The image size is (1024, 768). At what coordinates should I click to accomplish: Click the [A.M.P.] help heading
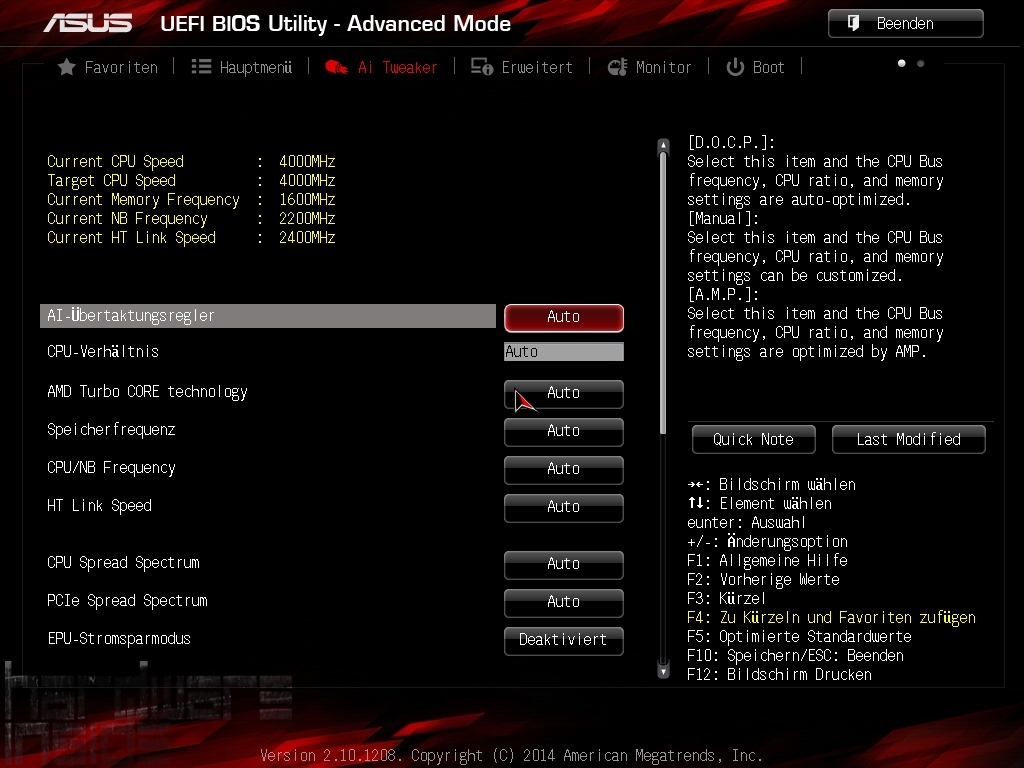[x=723, y=295]
